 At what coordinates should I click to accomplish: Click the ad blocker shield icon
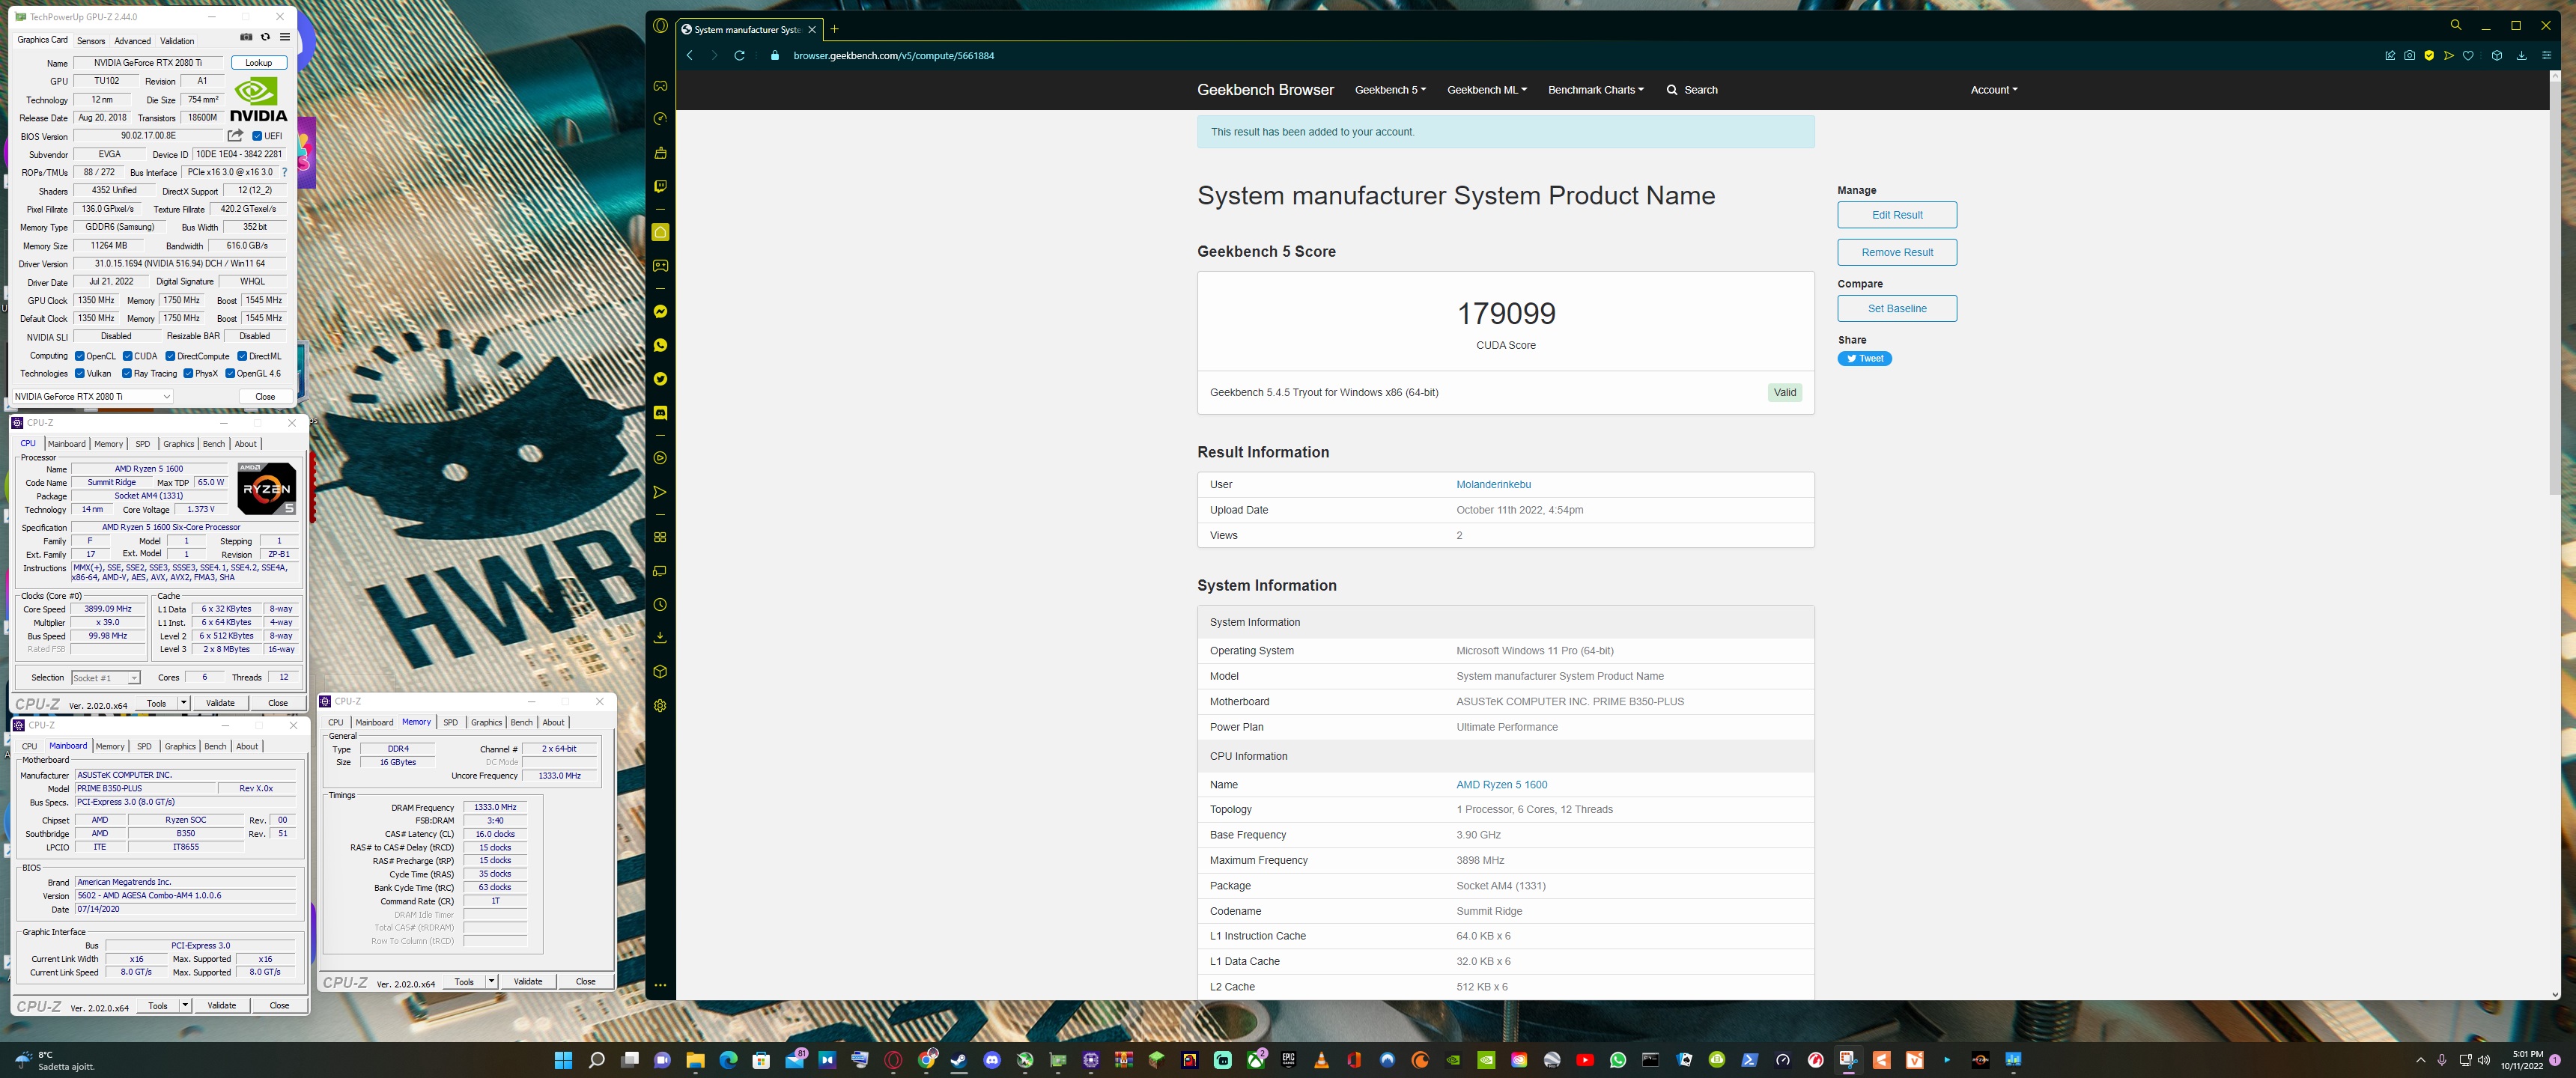(x=2429, y=55)
